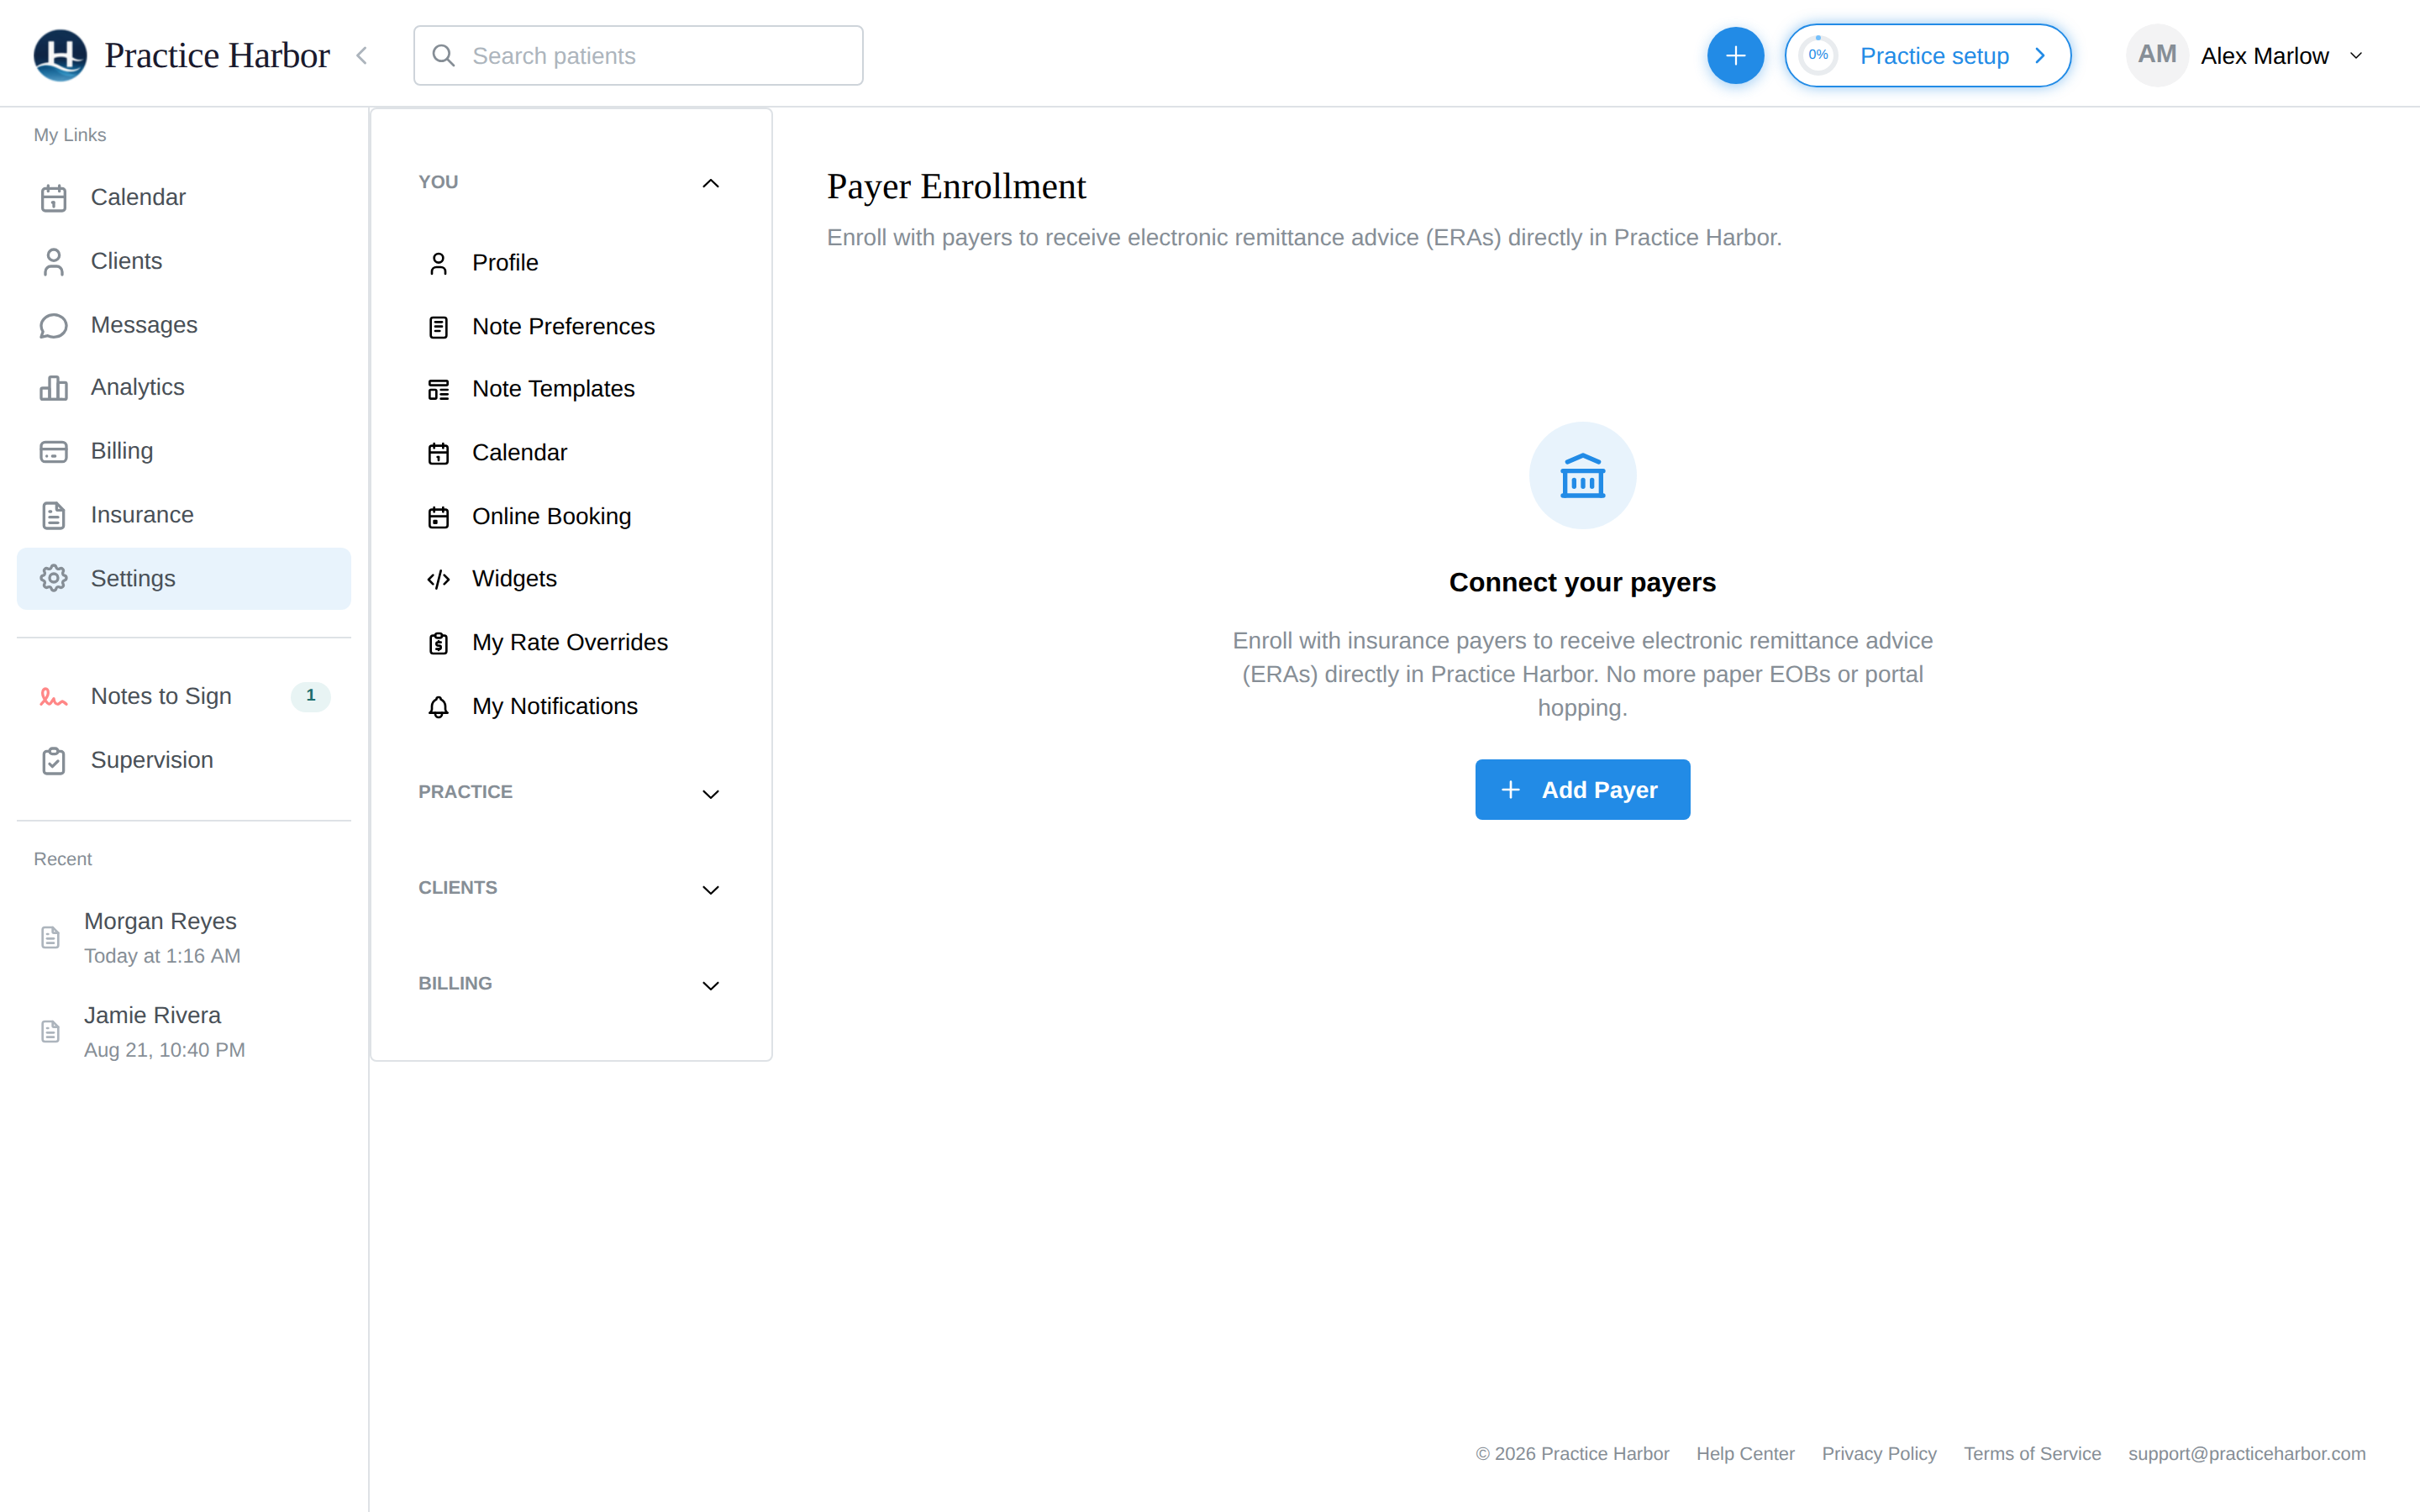
Task: Click the Practice setup button label
Action: (1934, 56)
